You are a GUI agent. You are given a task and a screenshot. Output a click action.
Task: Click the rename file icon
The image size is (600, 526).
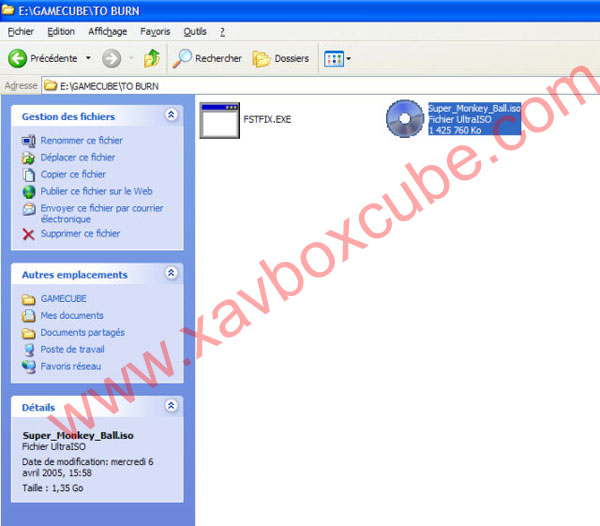click(29, 141)
